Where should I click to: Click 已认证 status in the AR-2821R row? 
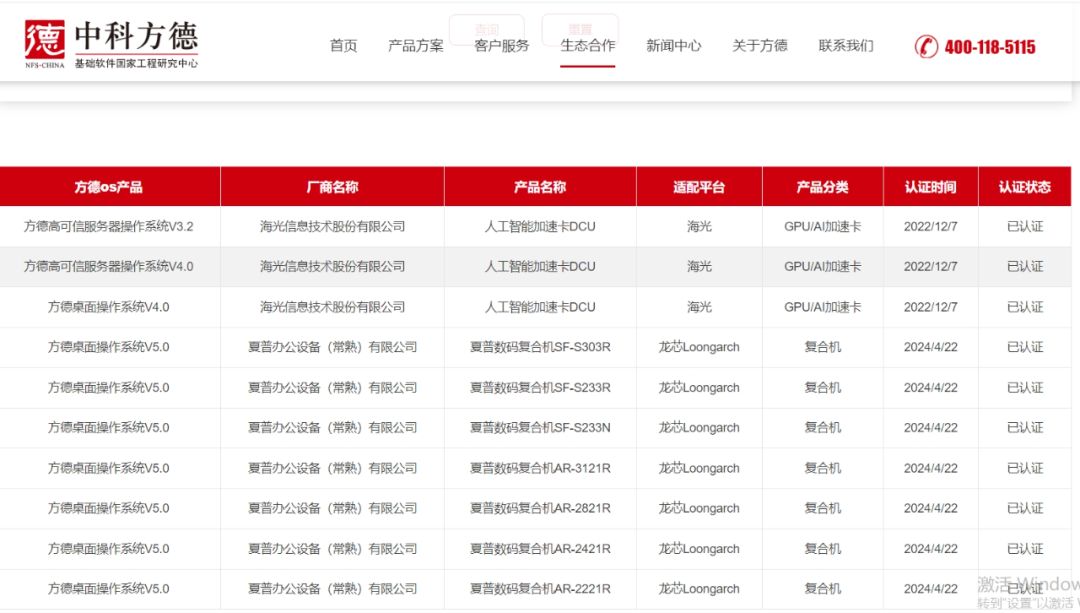coord(1025,508)
